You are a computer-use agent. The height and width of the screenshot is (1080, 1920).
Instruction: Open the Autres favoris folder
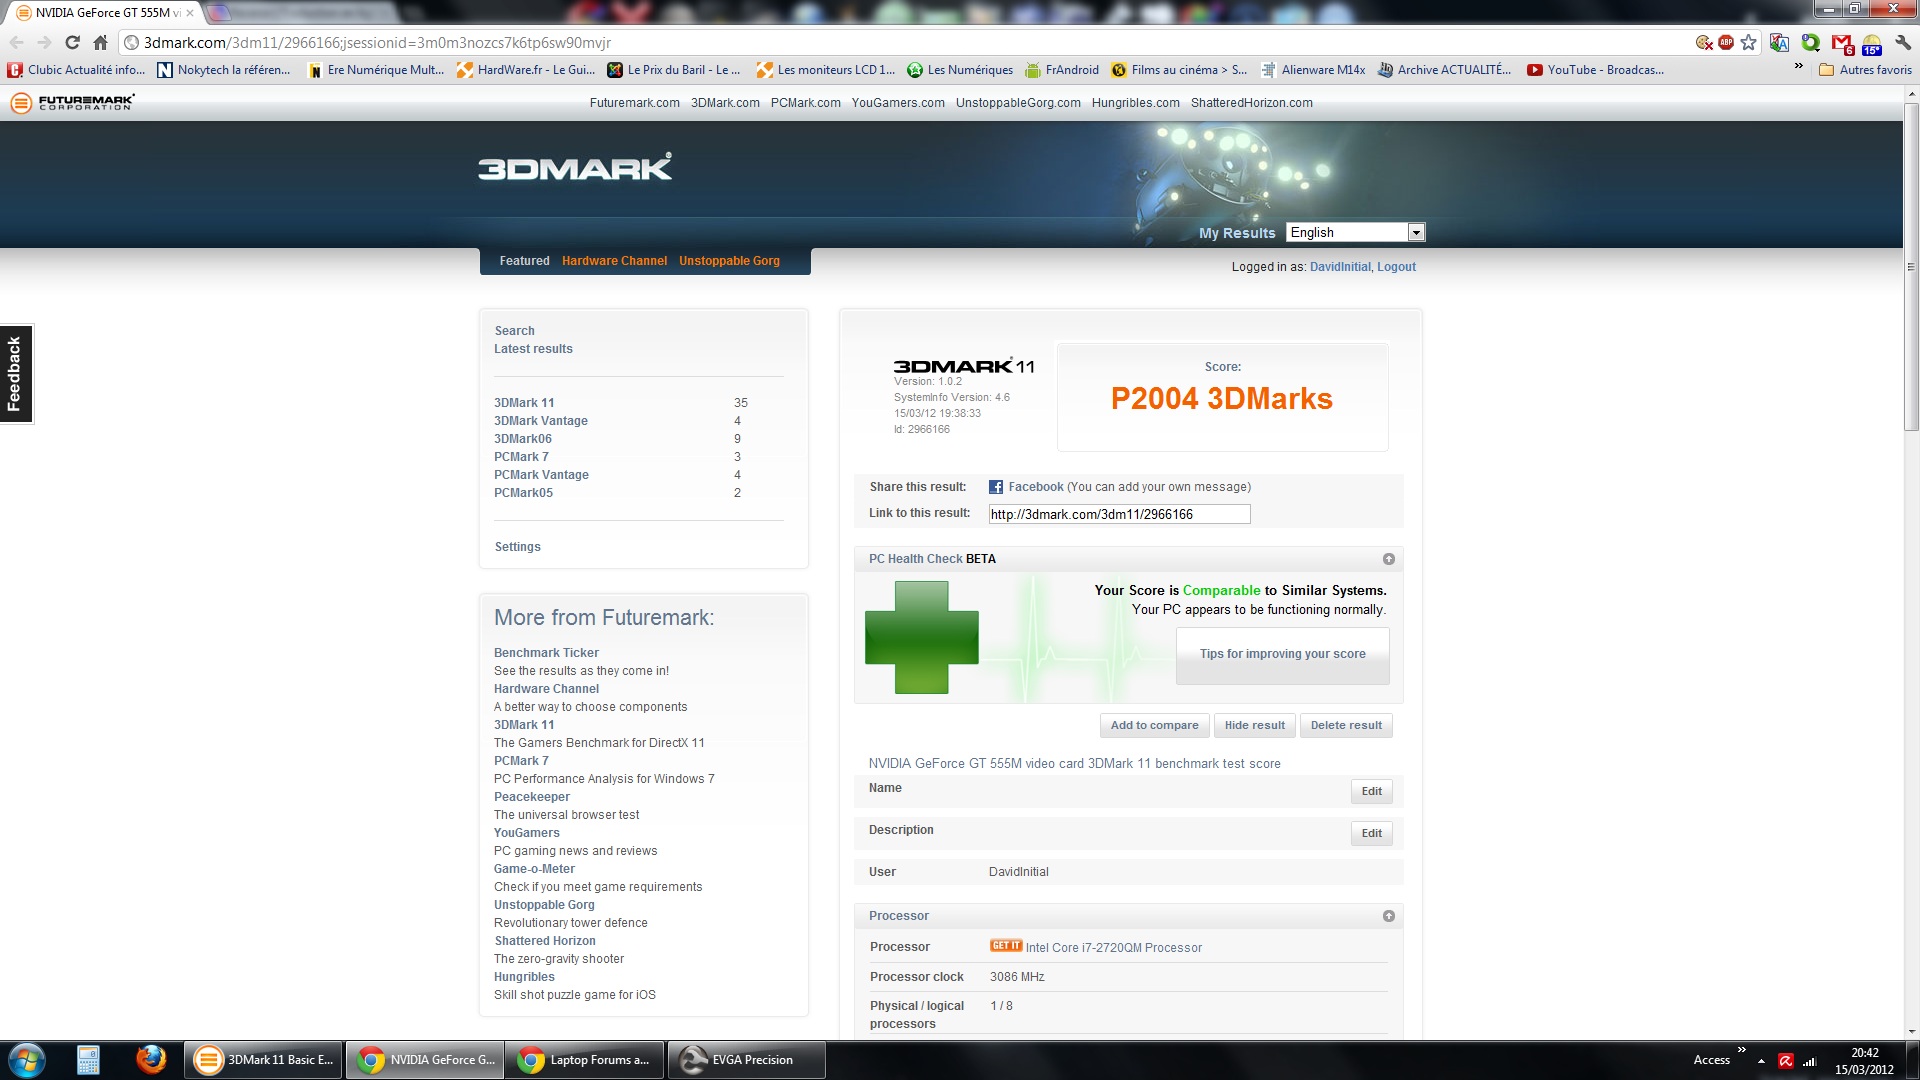tap(1865, 70)
